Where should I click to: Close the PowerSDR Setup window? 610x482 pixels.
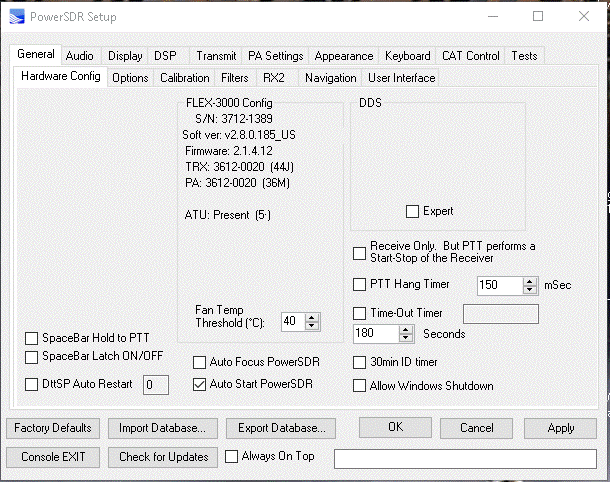click(x=584, y=16)
